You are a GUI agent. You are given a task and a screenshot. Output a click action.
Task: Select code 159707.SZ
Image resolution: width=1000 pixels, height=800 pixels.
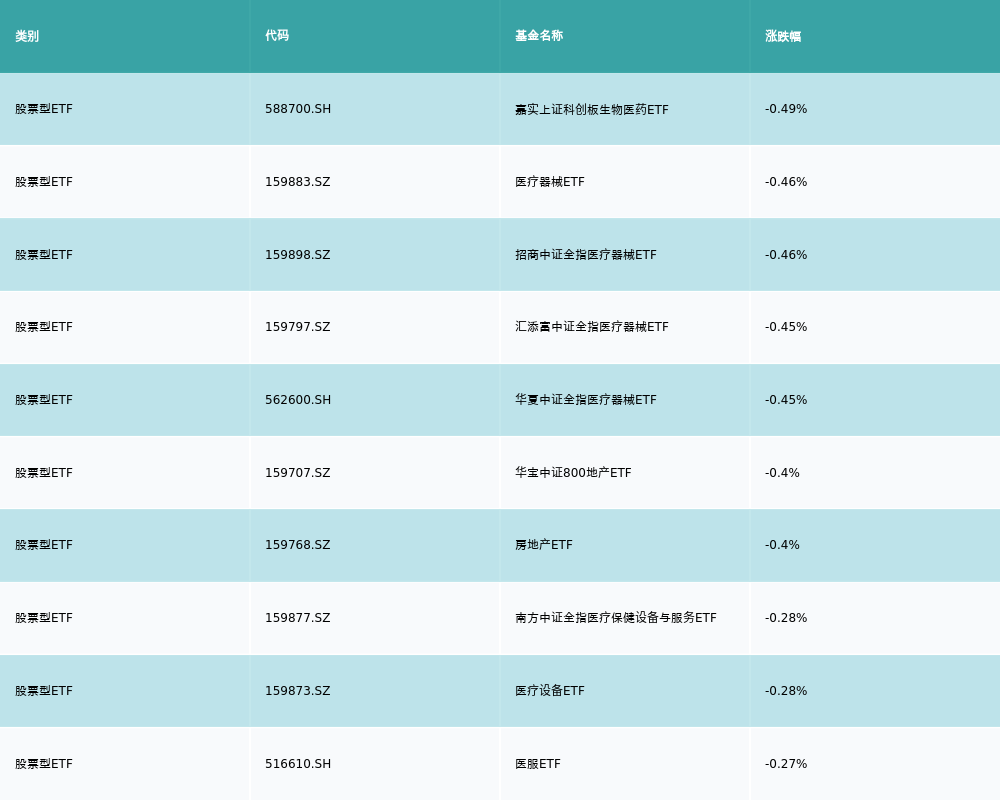(297, 473)
